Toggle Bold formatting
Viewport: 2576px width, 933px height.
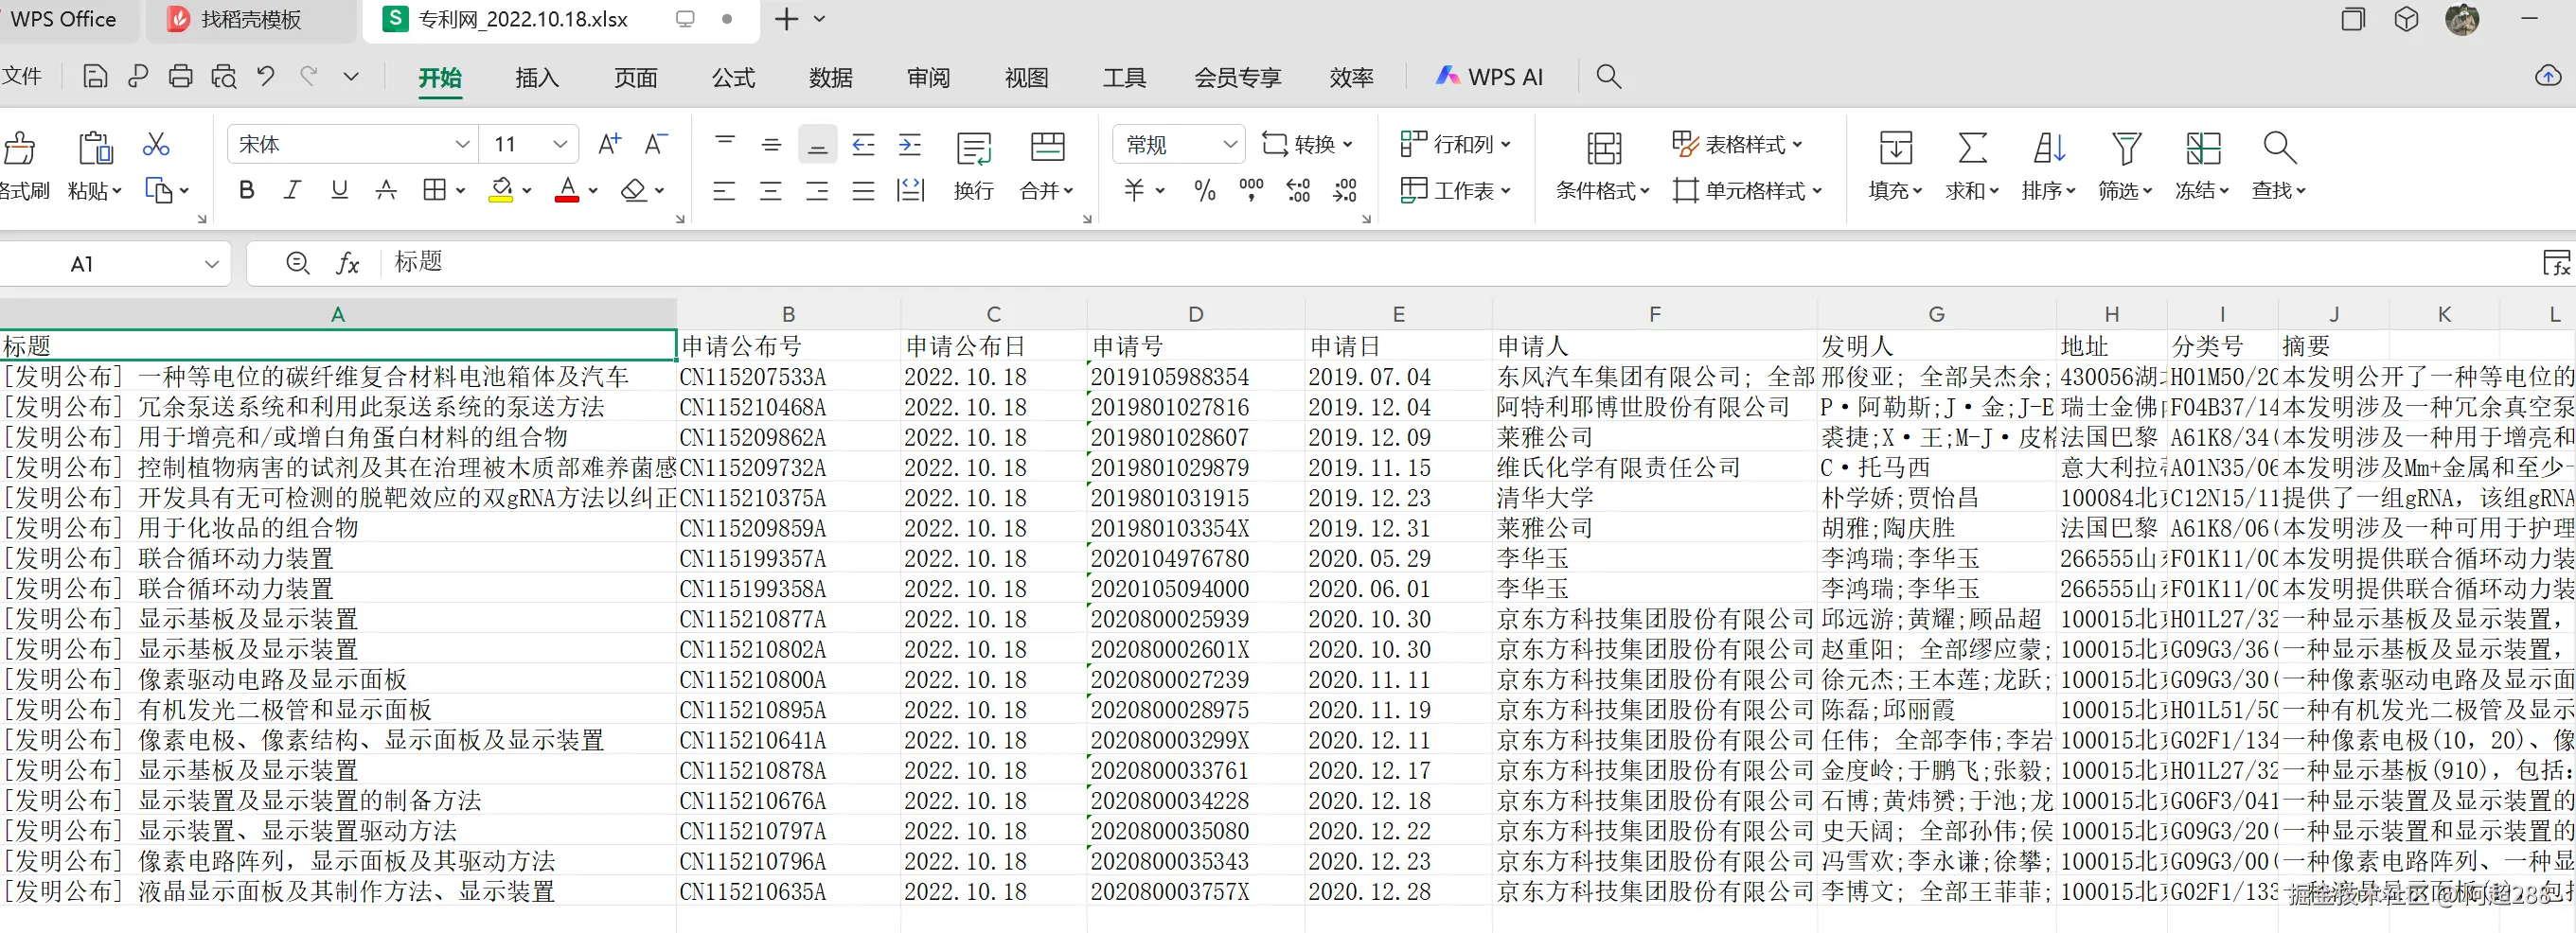(246, 190)
